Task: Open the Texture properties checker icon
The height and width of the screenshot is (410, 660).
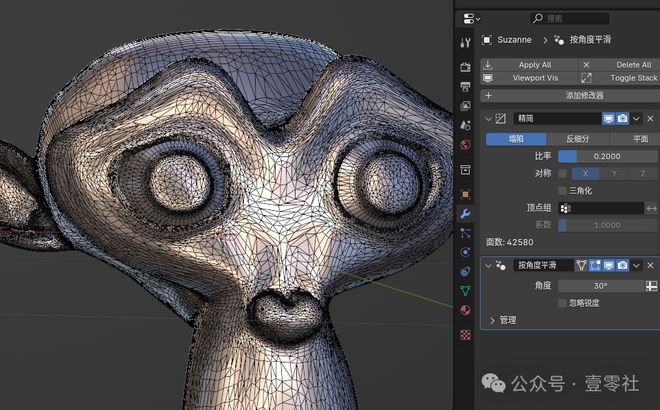Action: [465, 335]
